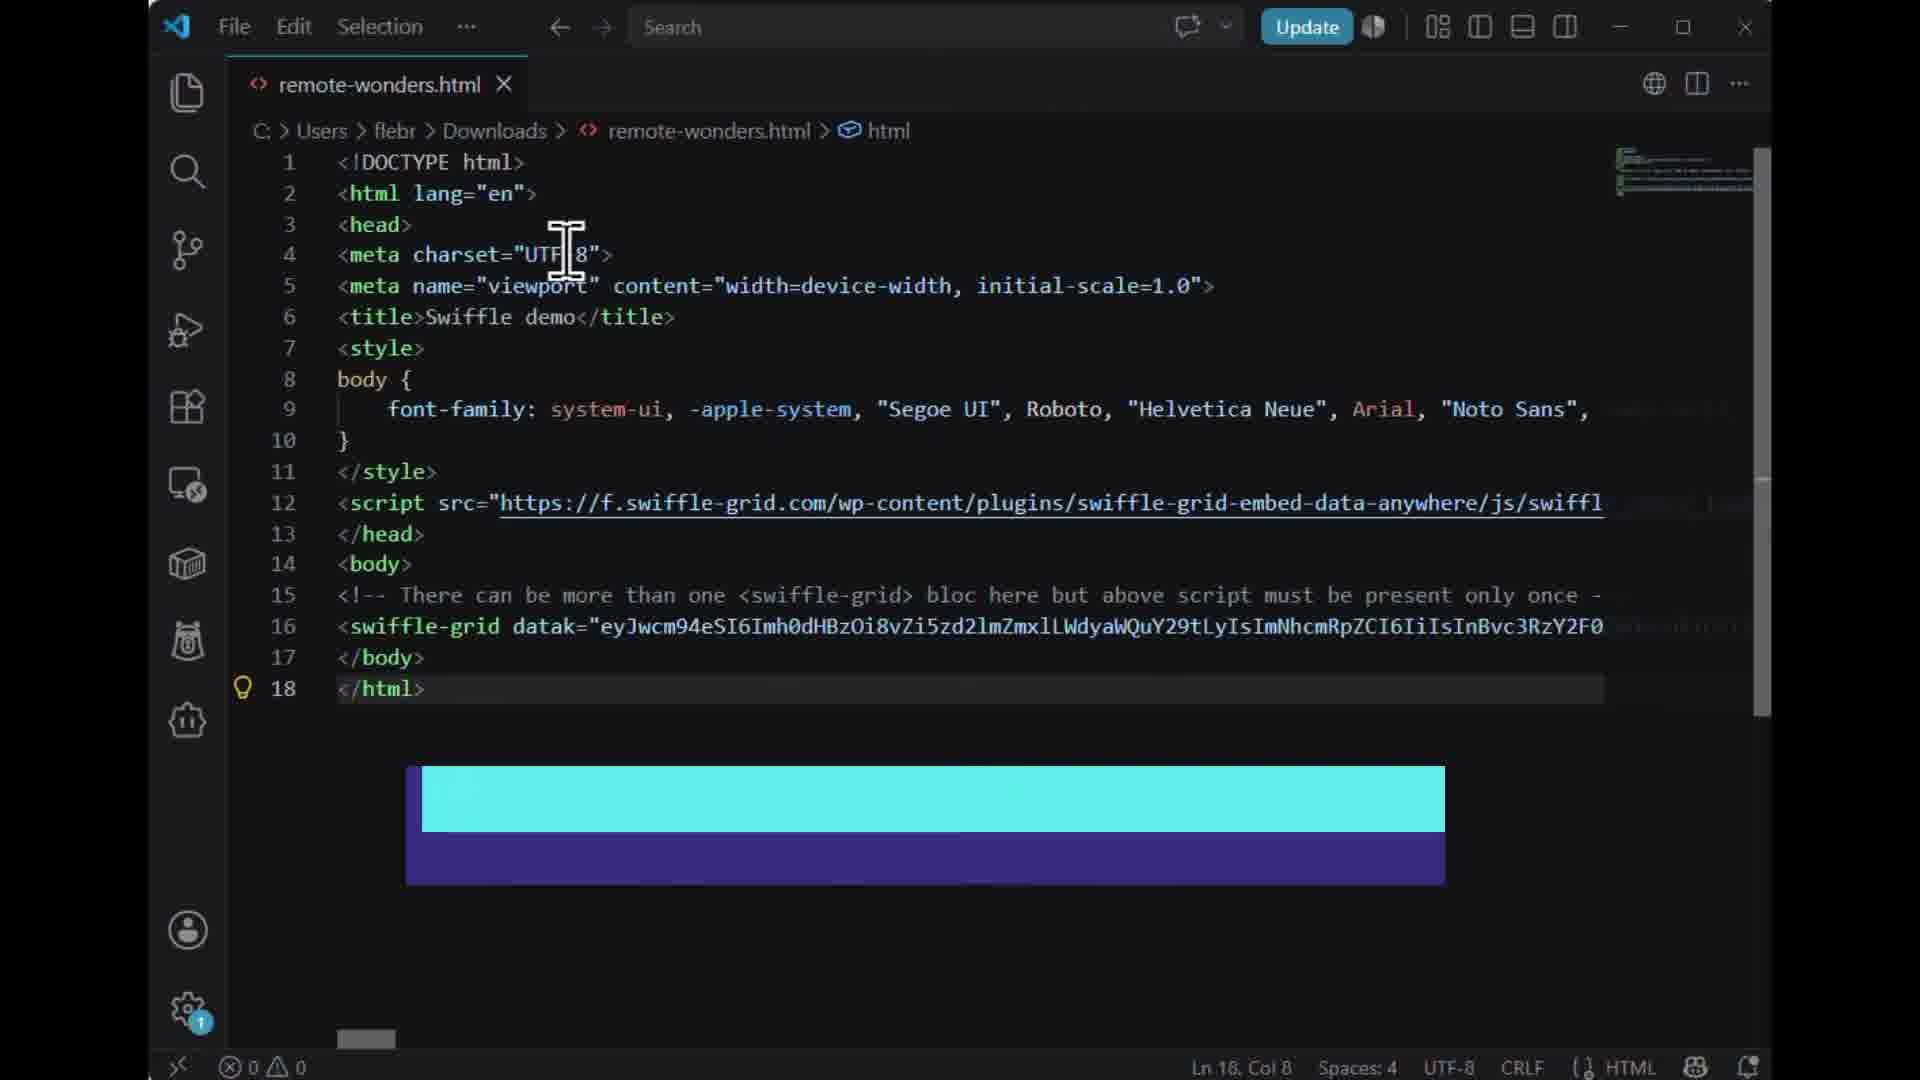Click the C: drive breadcrumb
Viewport: 1920px width, 1080px height.
tap(262, 131)
